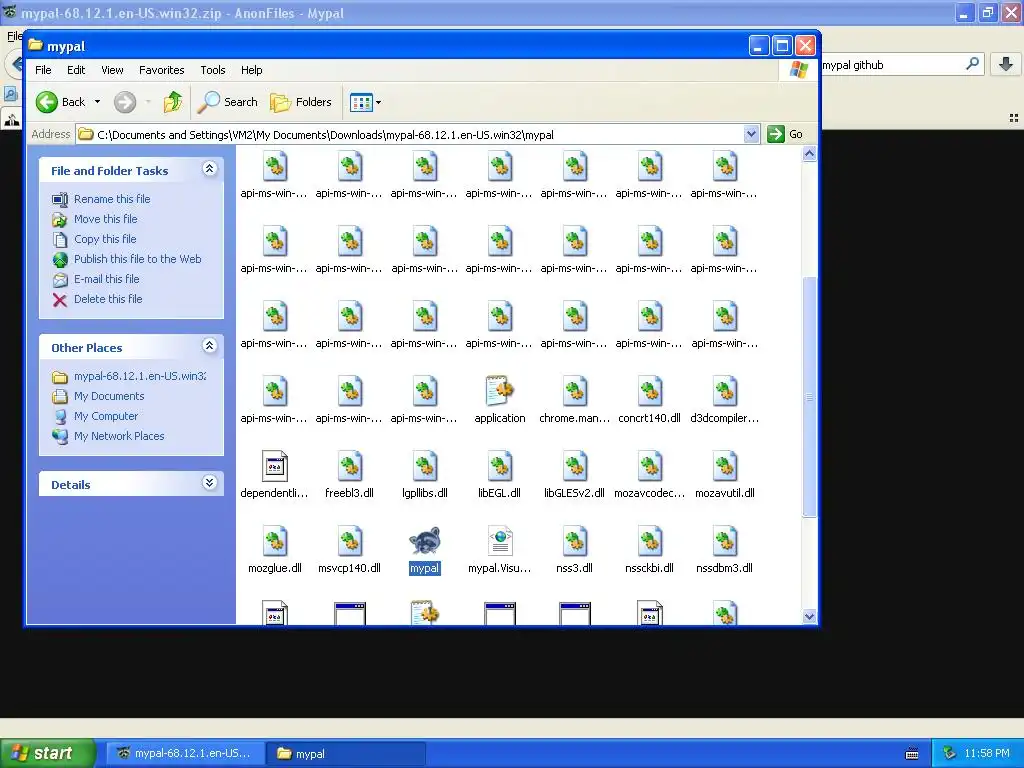Screen dimensions: 1024x768
Task: Select libEGL.dll file icon
Action: pos(500,466)
